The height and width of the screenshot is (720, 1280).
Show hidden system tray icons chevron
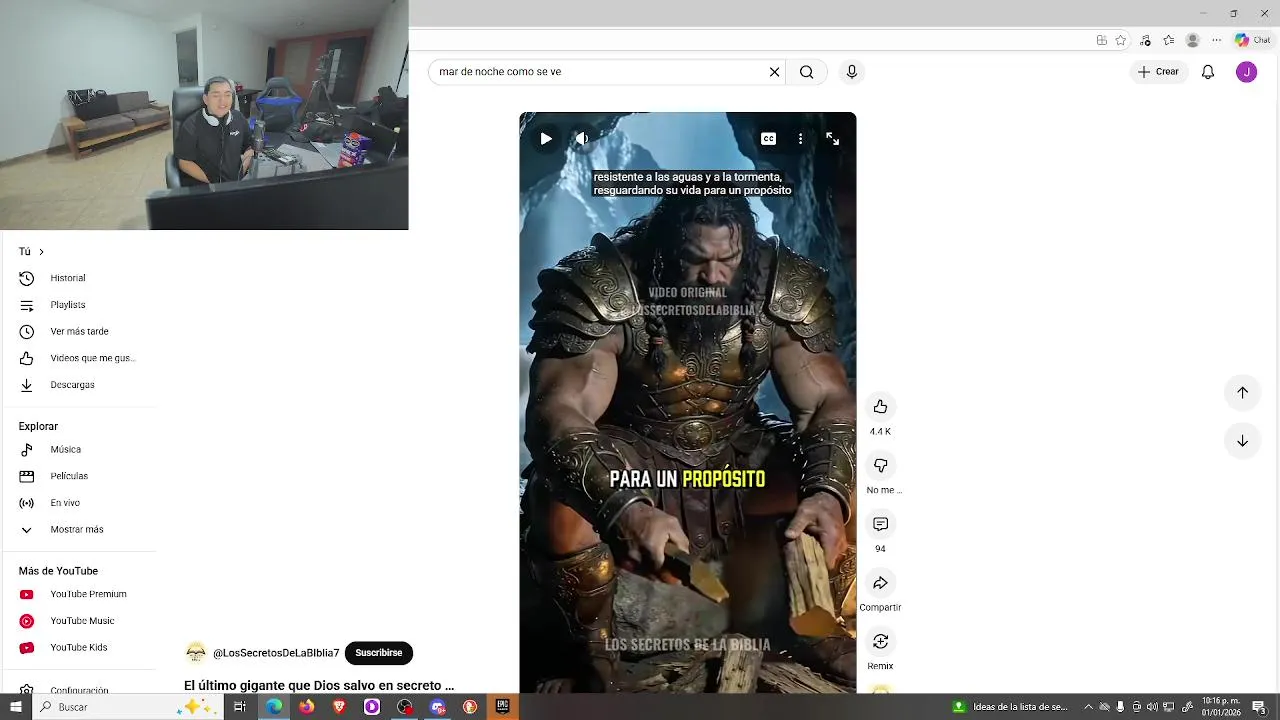pos(1089,707)
